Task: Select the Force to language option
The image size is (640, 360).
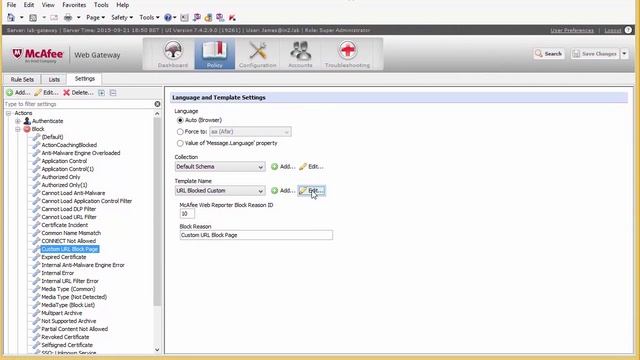Action: [180, 132]
